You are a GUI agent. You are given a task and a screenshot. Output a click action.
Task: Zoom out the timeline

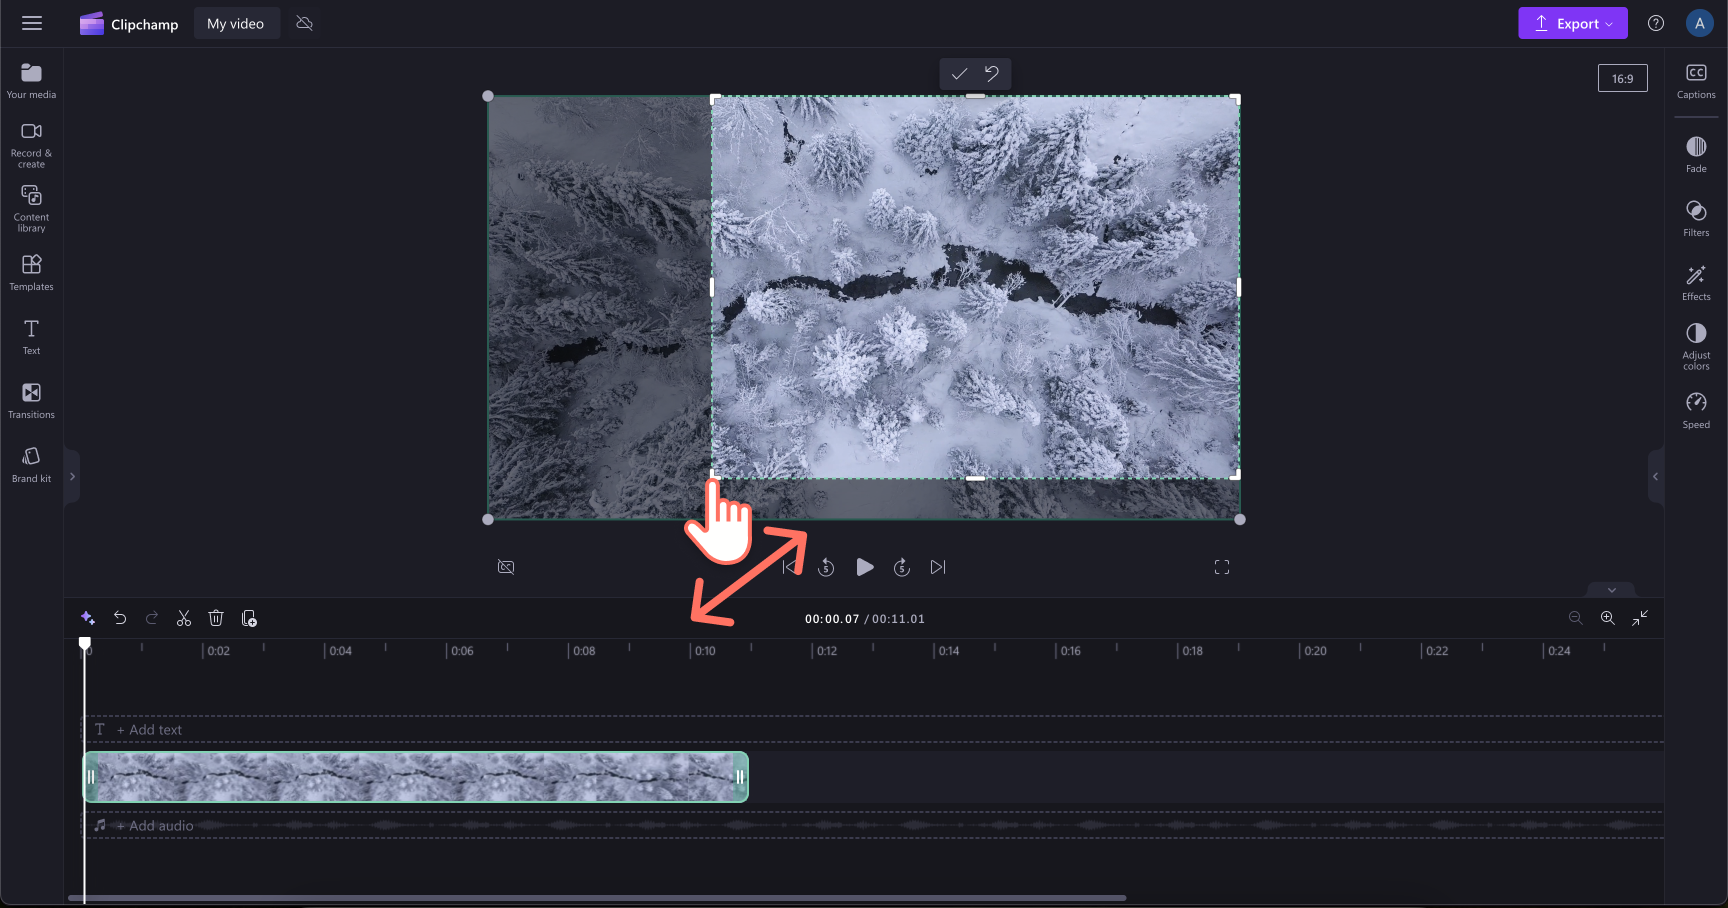point(1575,618)
